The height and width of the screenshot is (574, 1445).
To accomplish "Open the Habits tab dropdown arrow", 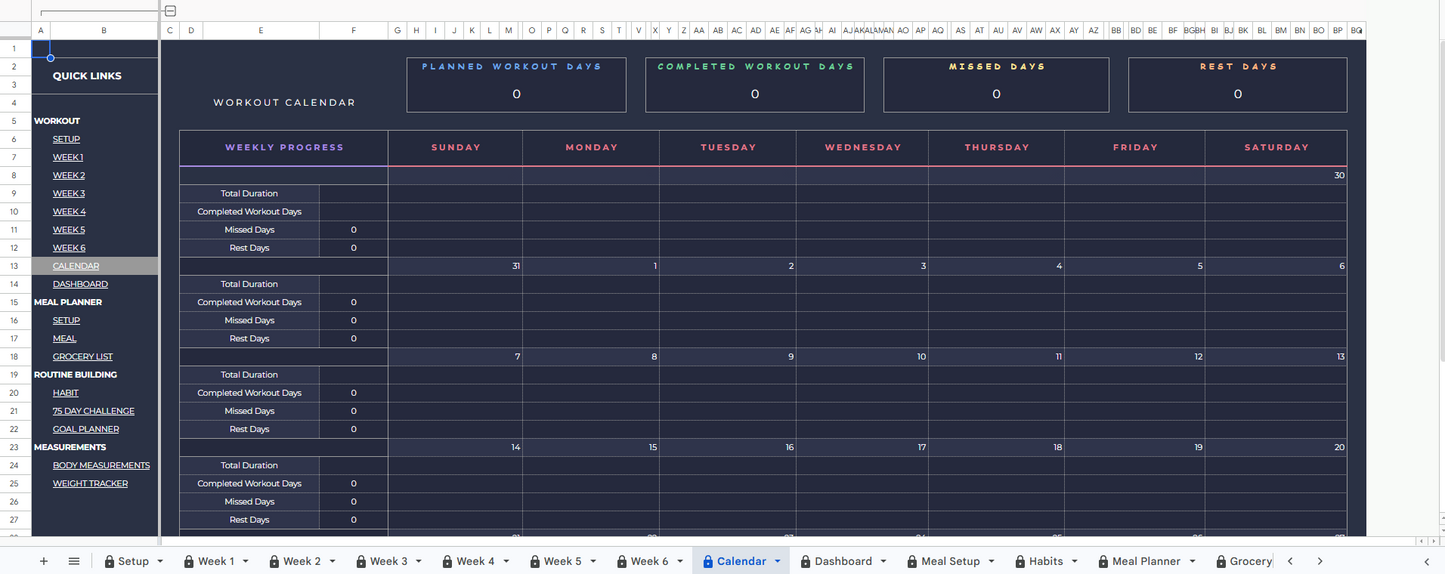I will (1075, 562).
